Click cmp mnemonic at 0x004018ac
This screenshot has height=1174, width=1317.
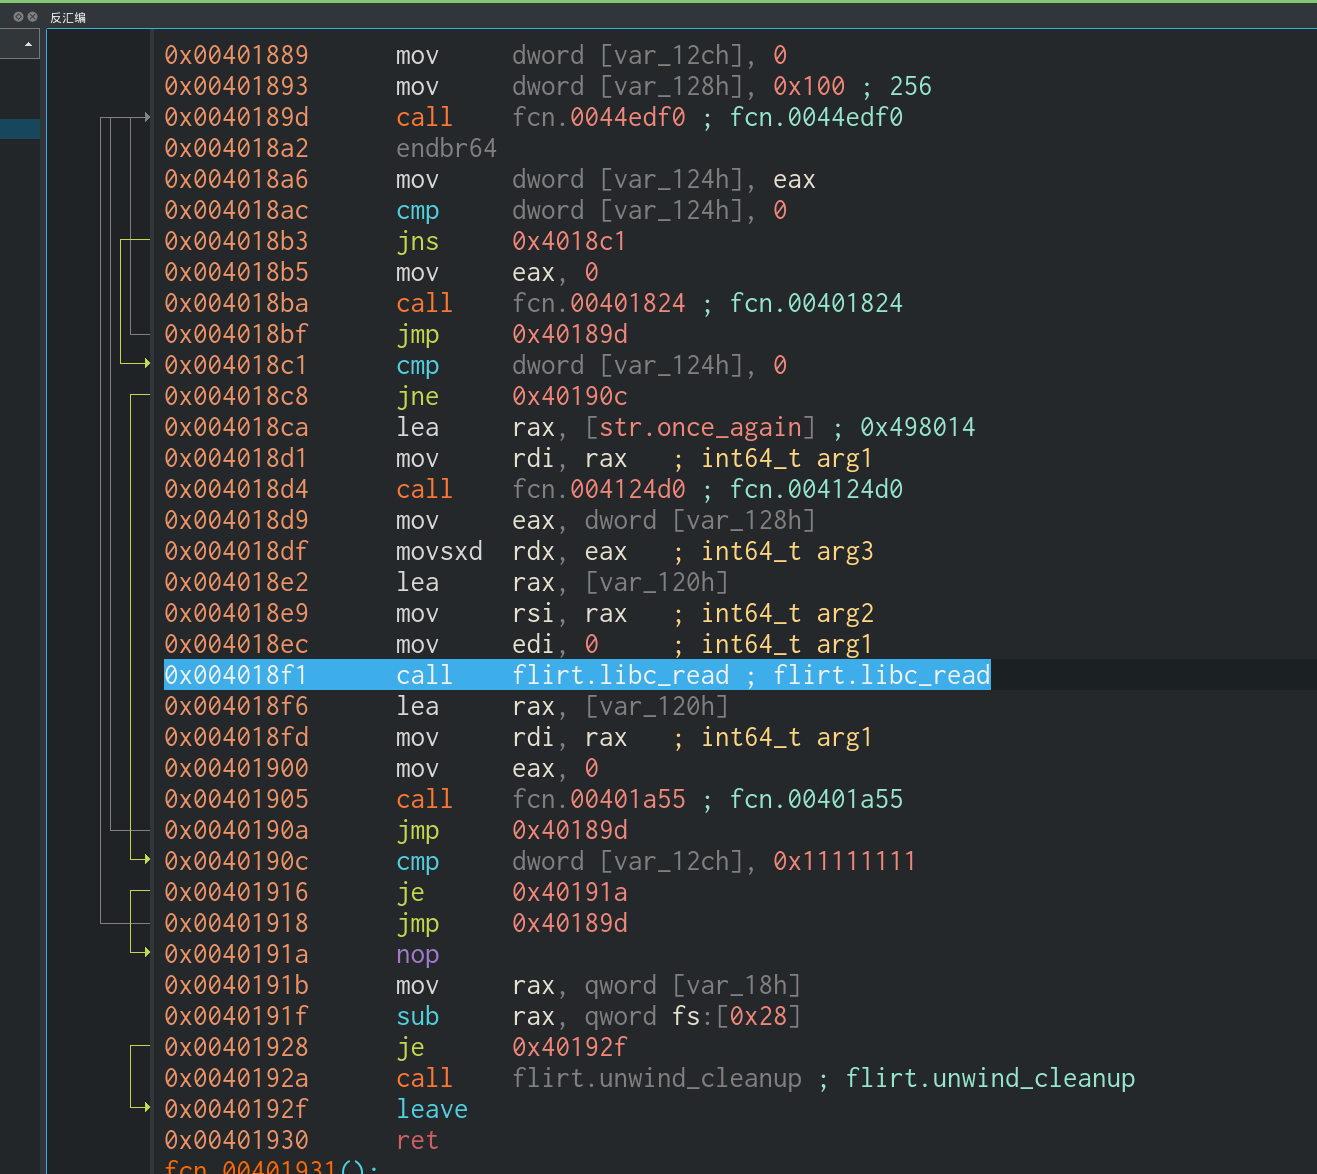click(418, 210)
